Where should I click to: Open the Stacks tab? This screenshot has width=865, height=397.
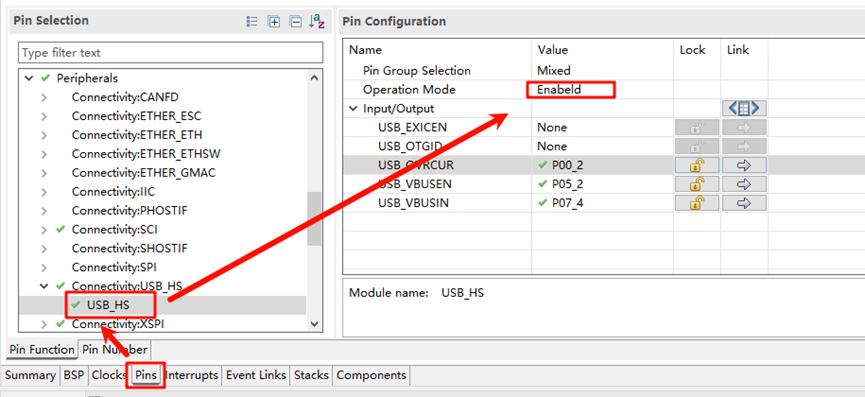(x=311, y=375)
